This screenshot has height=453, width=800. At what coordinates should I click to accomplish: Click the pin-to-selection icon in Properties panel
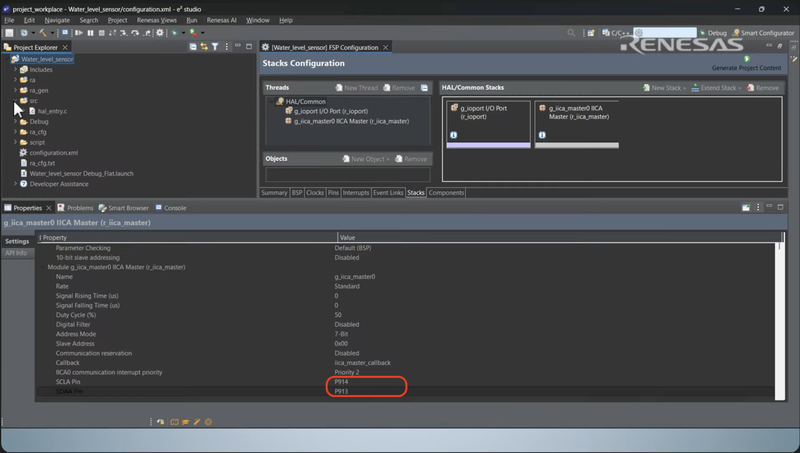(x=746, y=207)
